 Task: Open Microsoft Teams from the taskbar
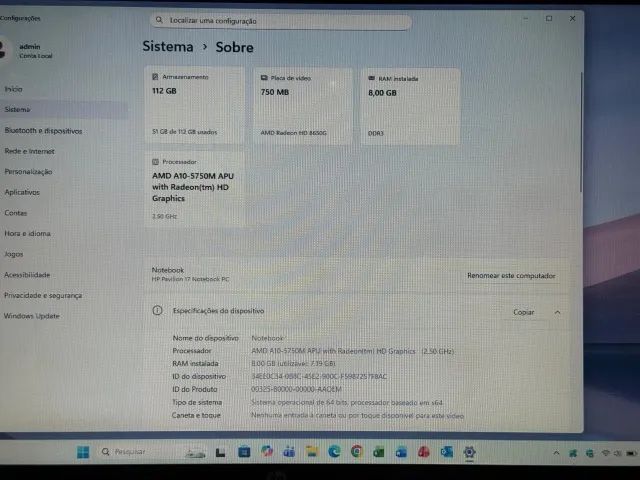tap(289, 452)
